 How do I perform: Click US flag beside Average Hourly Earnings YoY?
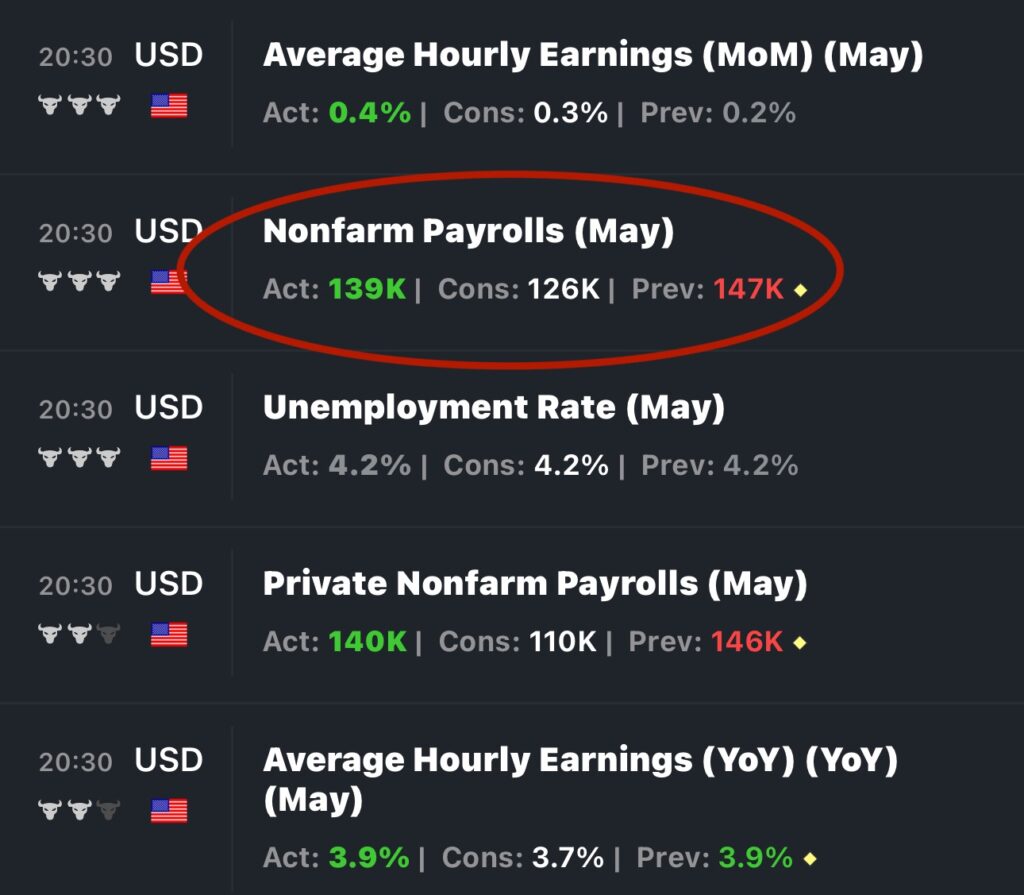click(x=169, y=810)
